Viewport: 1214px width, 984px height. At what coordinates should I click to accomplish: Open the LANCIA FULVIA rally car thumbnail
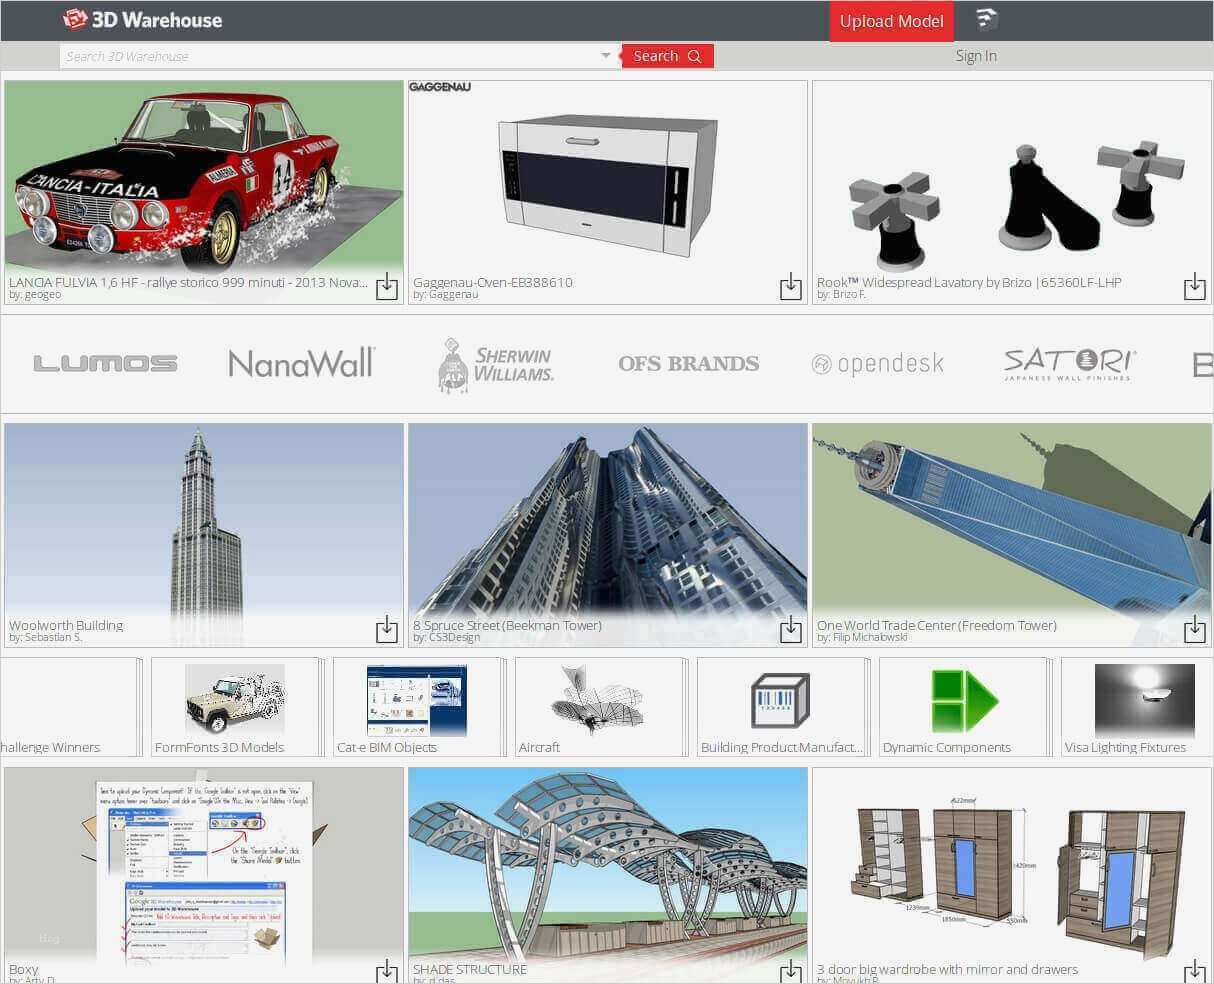(x=204, y=176)
